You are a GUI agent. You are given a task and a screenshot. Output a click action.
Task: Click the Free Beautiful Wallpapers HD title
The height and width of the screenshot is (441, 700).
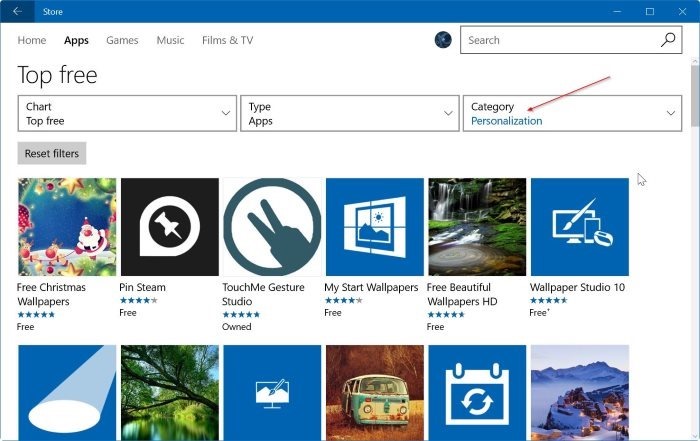(462, 294)
